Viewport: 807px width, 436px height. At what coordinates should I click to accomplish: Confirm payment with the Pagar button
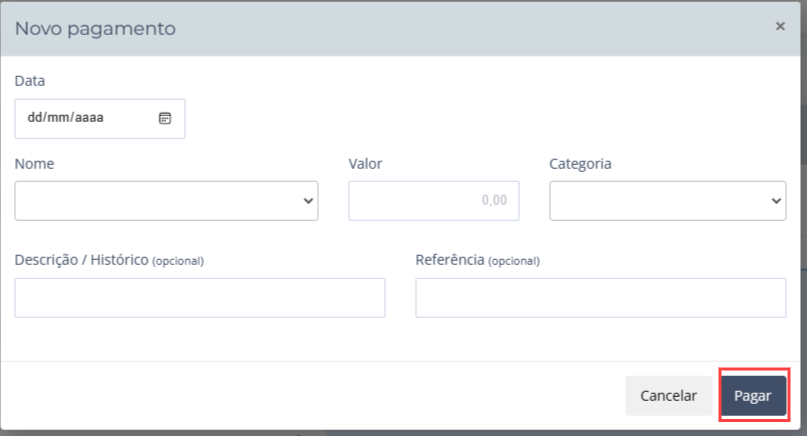tap(753, 396)
